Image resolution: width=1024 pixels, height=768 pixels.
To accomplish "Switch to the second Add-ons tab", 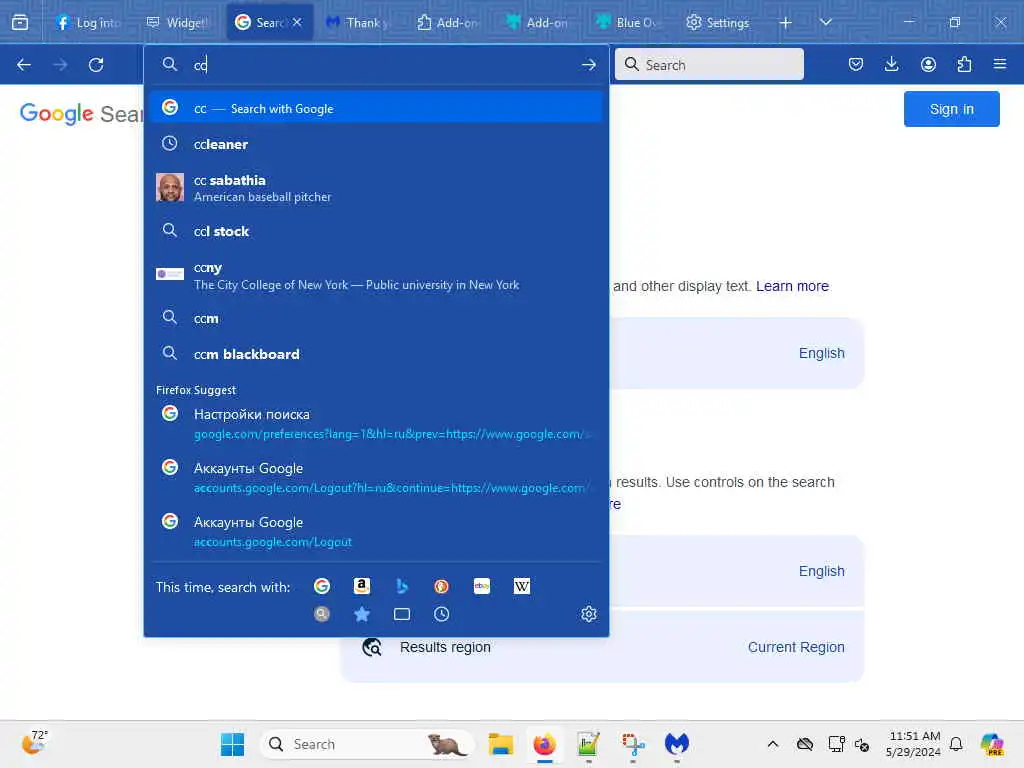I will 538,22.
